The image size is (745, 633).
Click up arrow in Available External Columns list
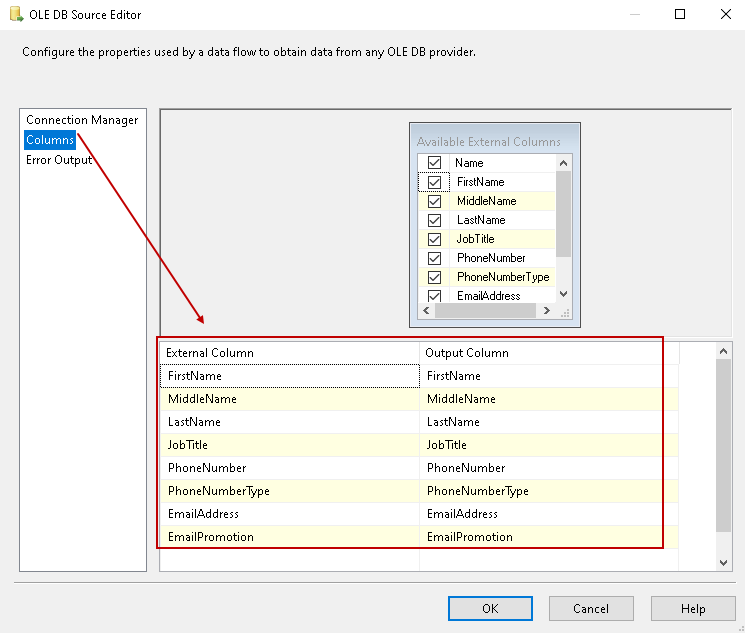(564, 163)
